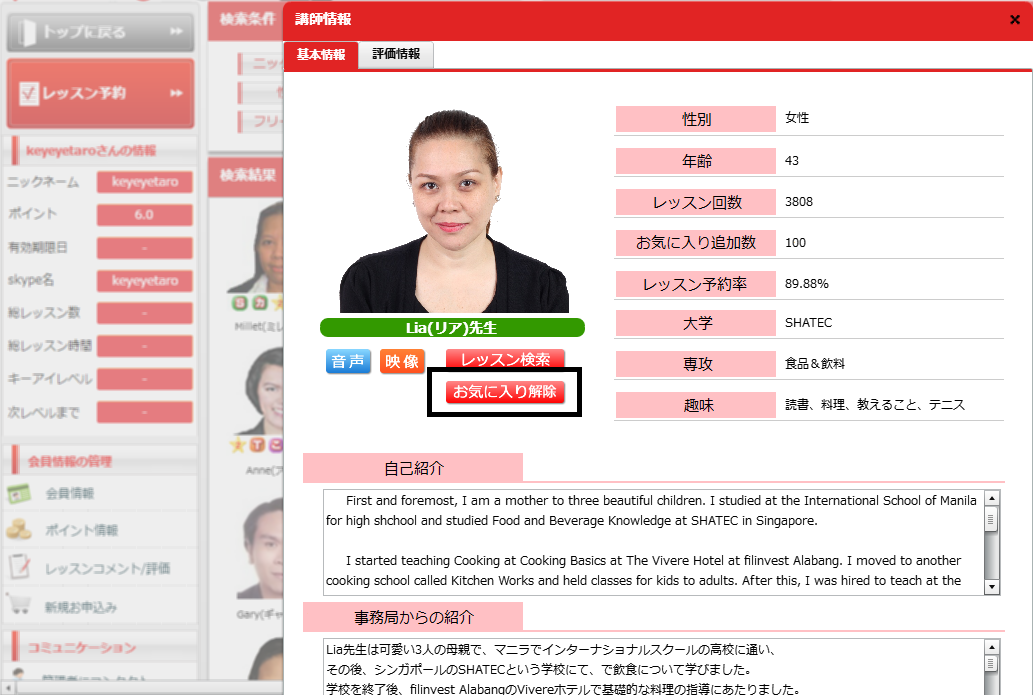Click Lia teacher's profile photo
This screenshot has width=1033, height=695.
[x=454, y=211]
